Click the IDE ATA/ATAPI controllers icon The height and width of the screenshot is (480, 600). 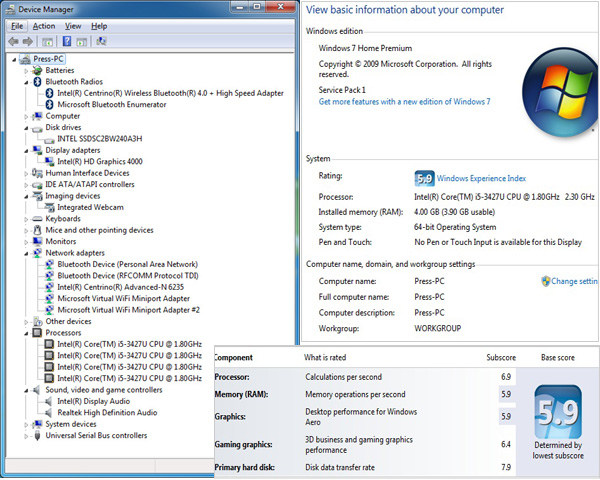[37, 185]
